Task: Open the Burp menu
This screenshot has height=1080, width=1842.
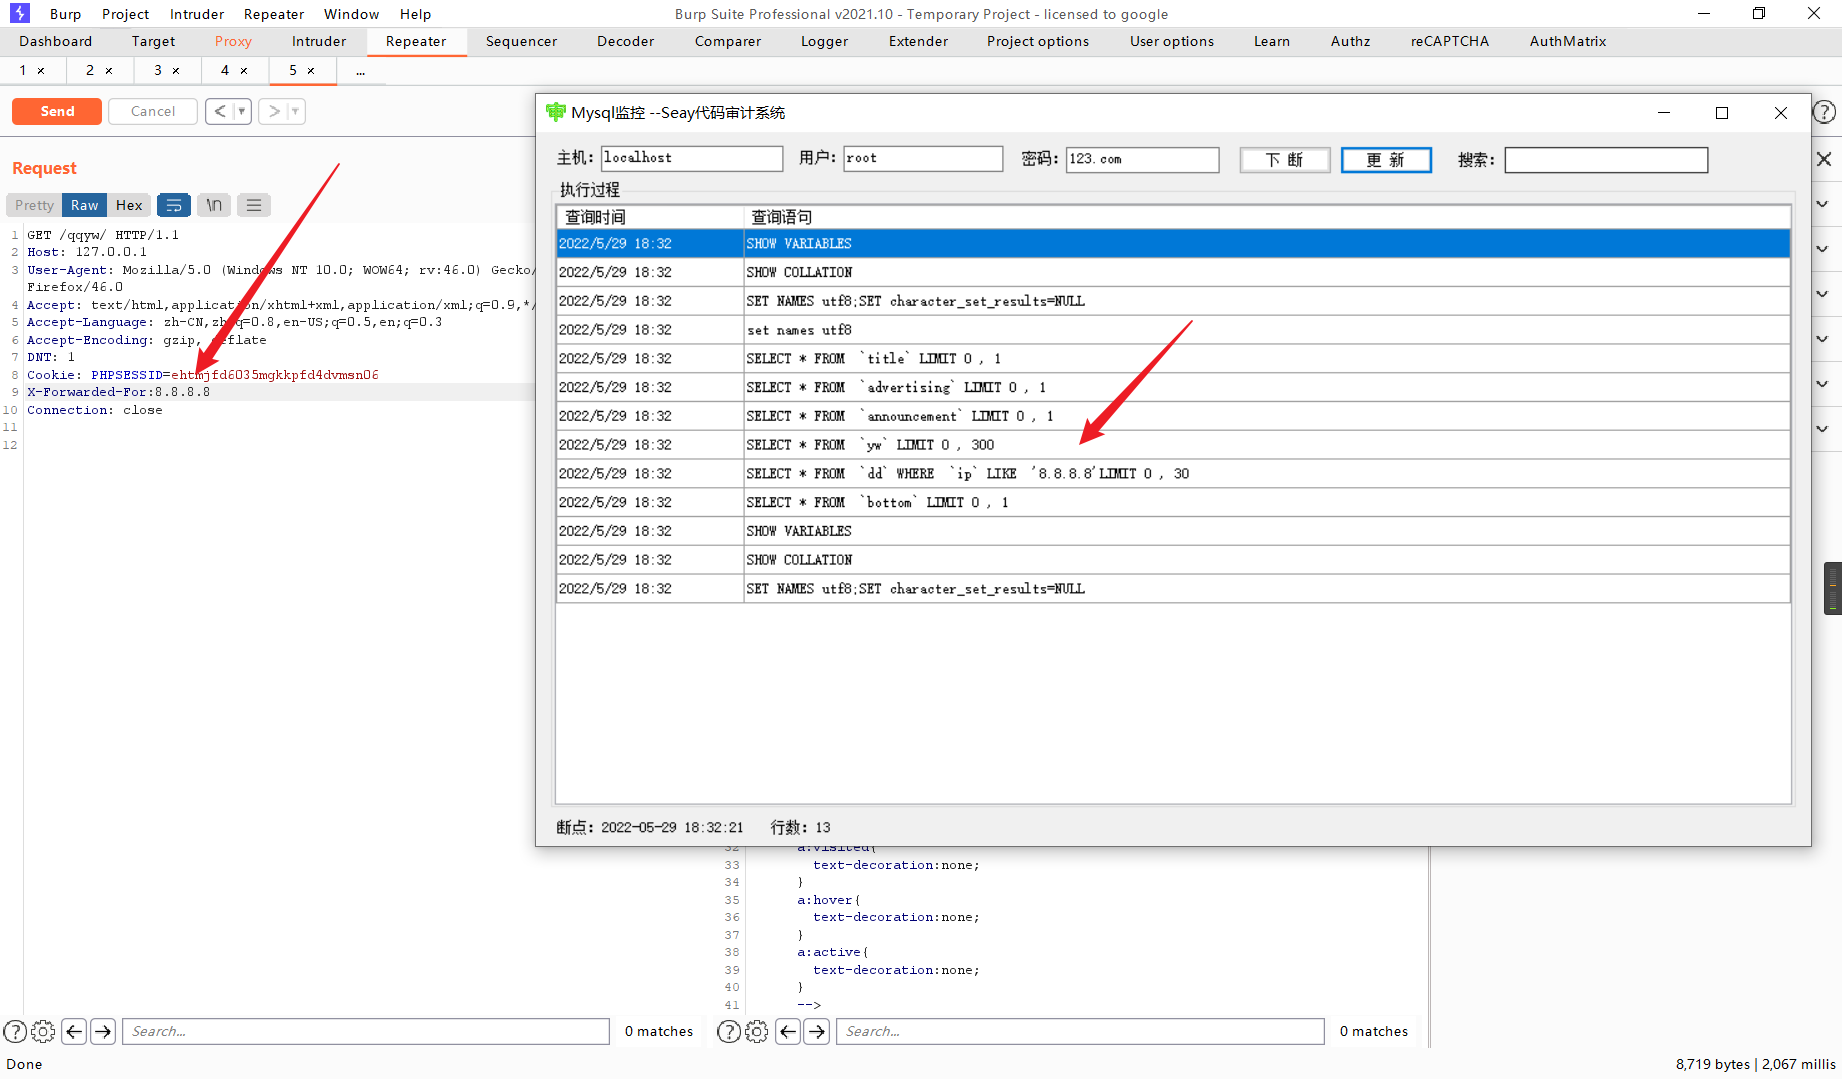Action: [x=65, y=14]
